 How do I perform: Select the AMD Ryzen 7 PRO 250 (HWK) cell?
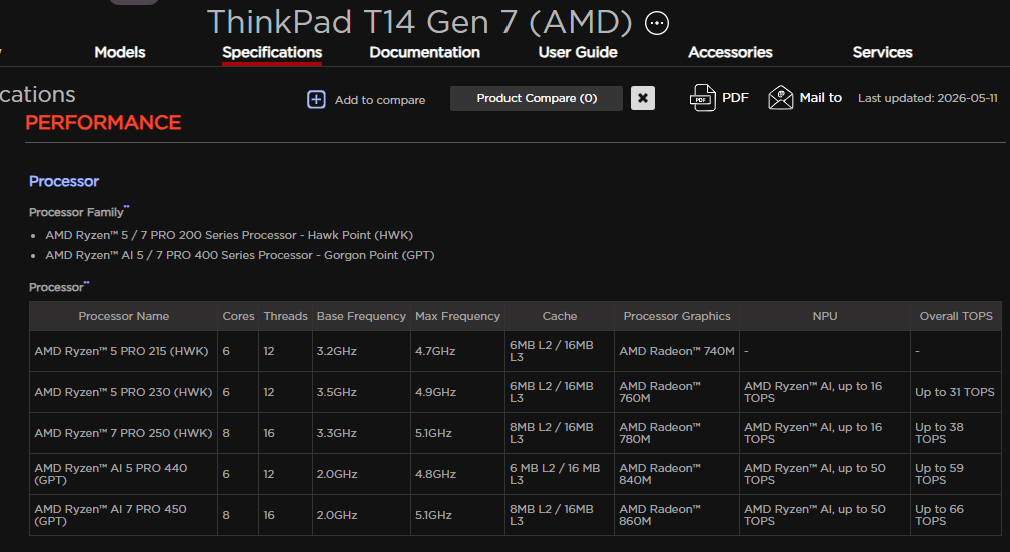[x=124, y=433]
